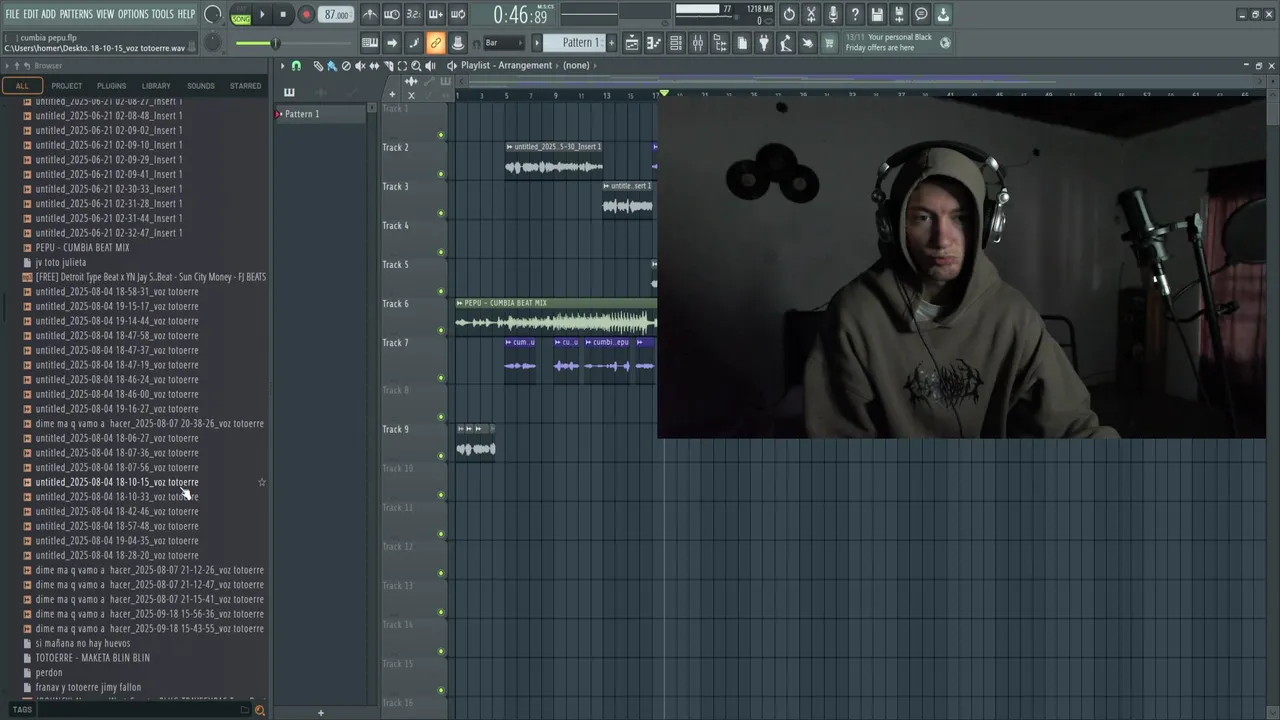
Task: Switch browser to the STARRED tab
Action: 245,86
